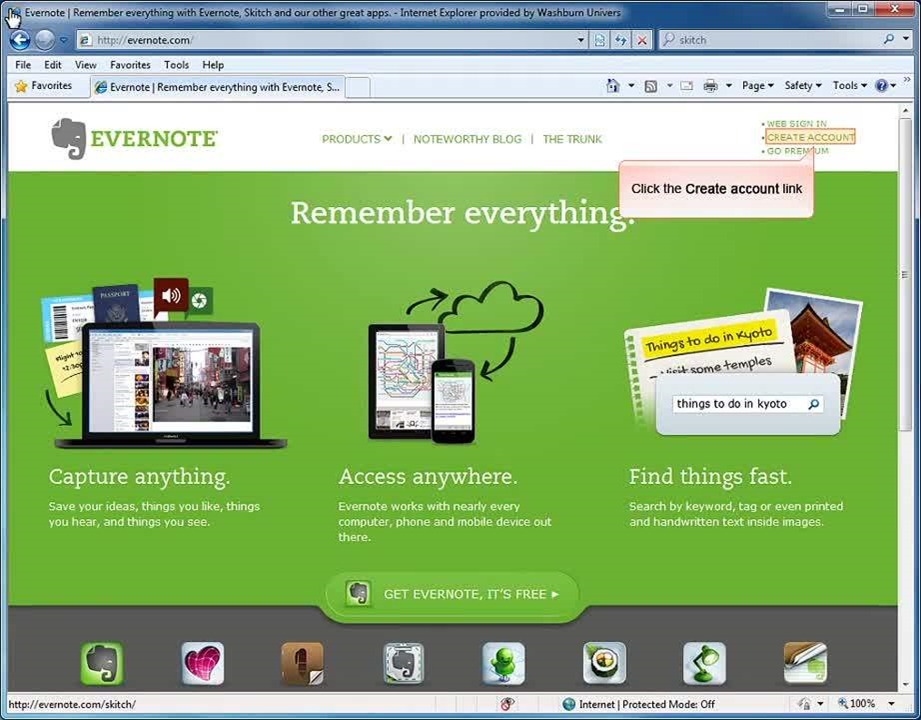Open the Tools menu in menu bar
Viewport: 921px width, 720px height.
176,65
